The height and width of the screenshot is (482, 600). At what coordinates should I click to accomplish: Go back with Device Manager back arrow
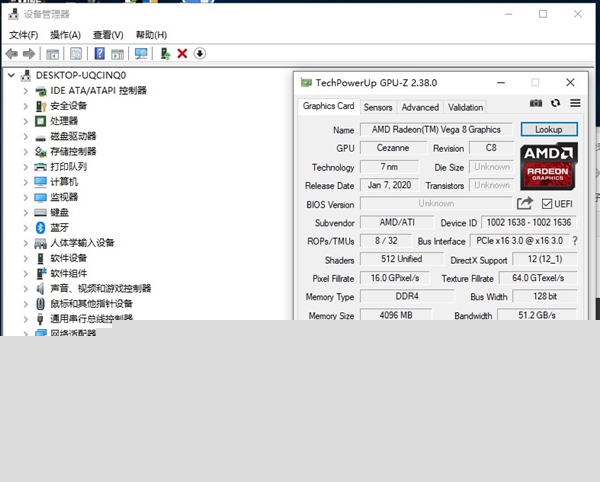12,54
